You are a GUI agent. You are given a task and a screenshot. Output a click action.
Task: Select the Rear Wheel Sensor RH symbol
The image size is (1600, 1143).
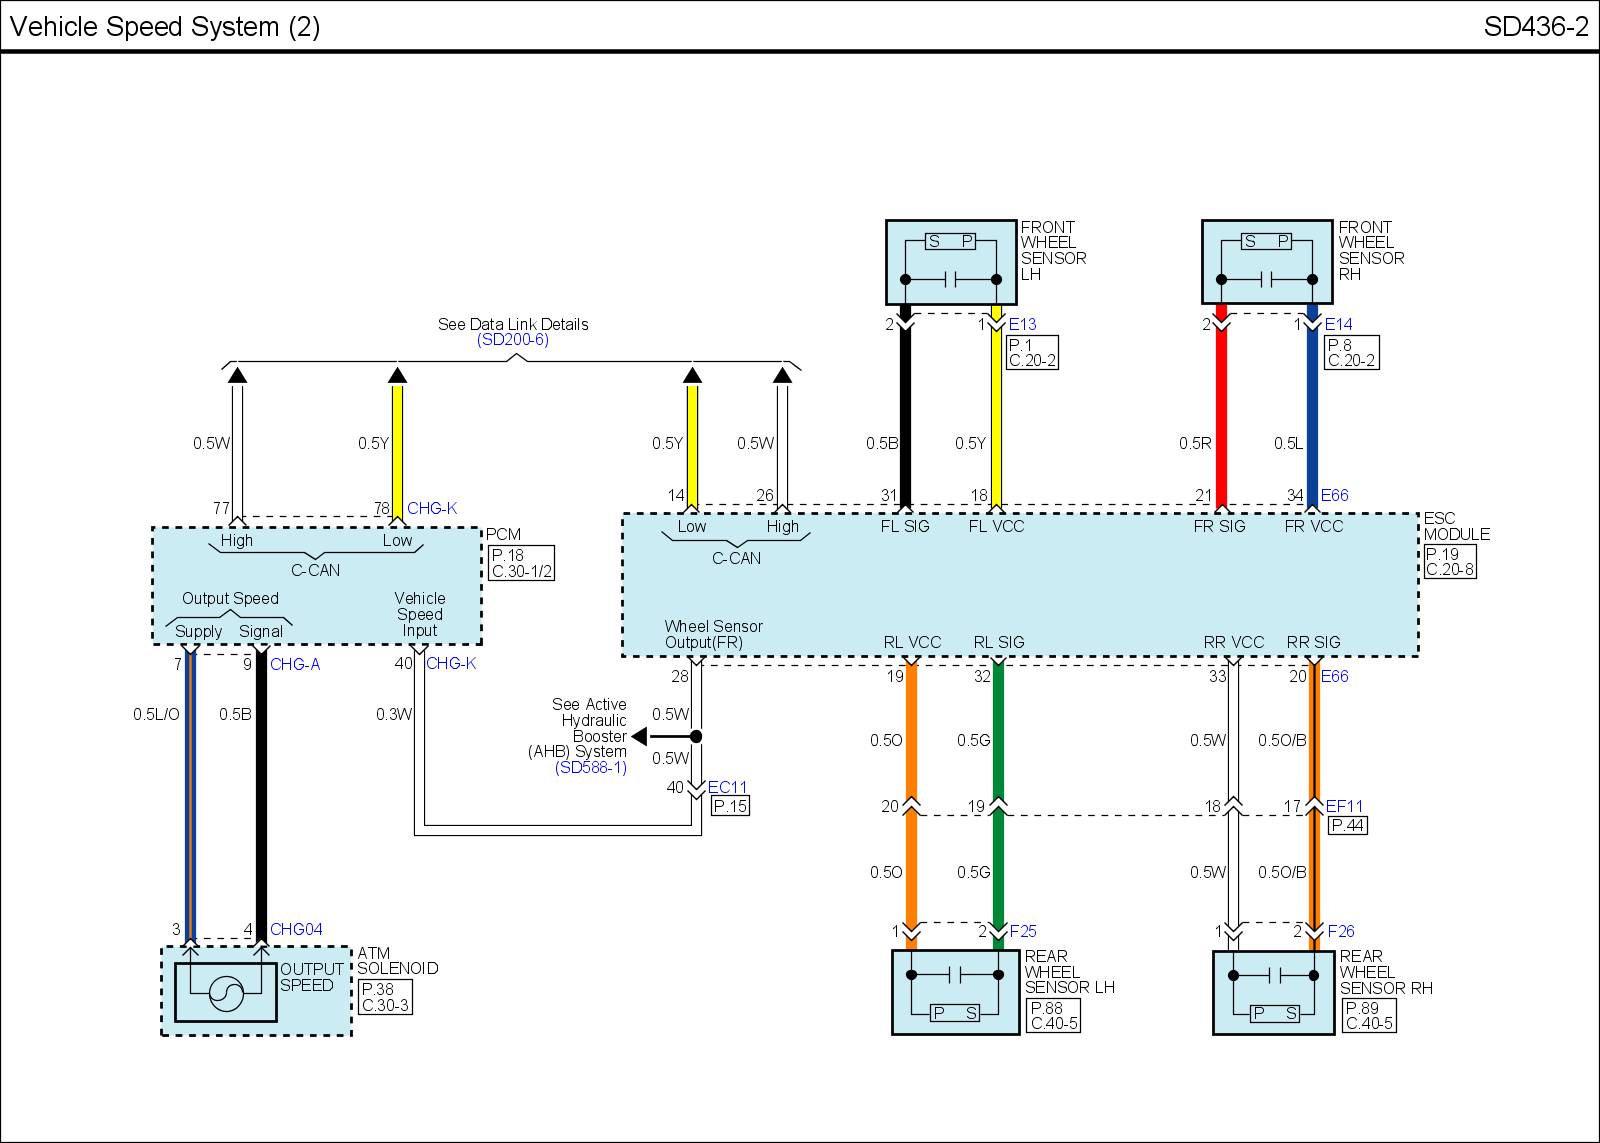pyautogui.click(x=1273, y=992)
